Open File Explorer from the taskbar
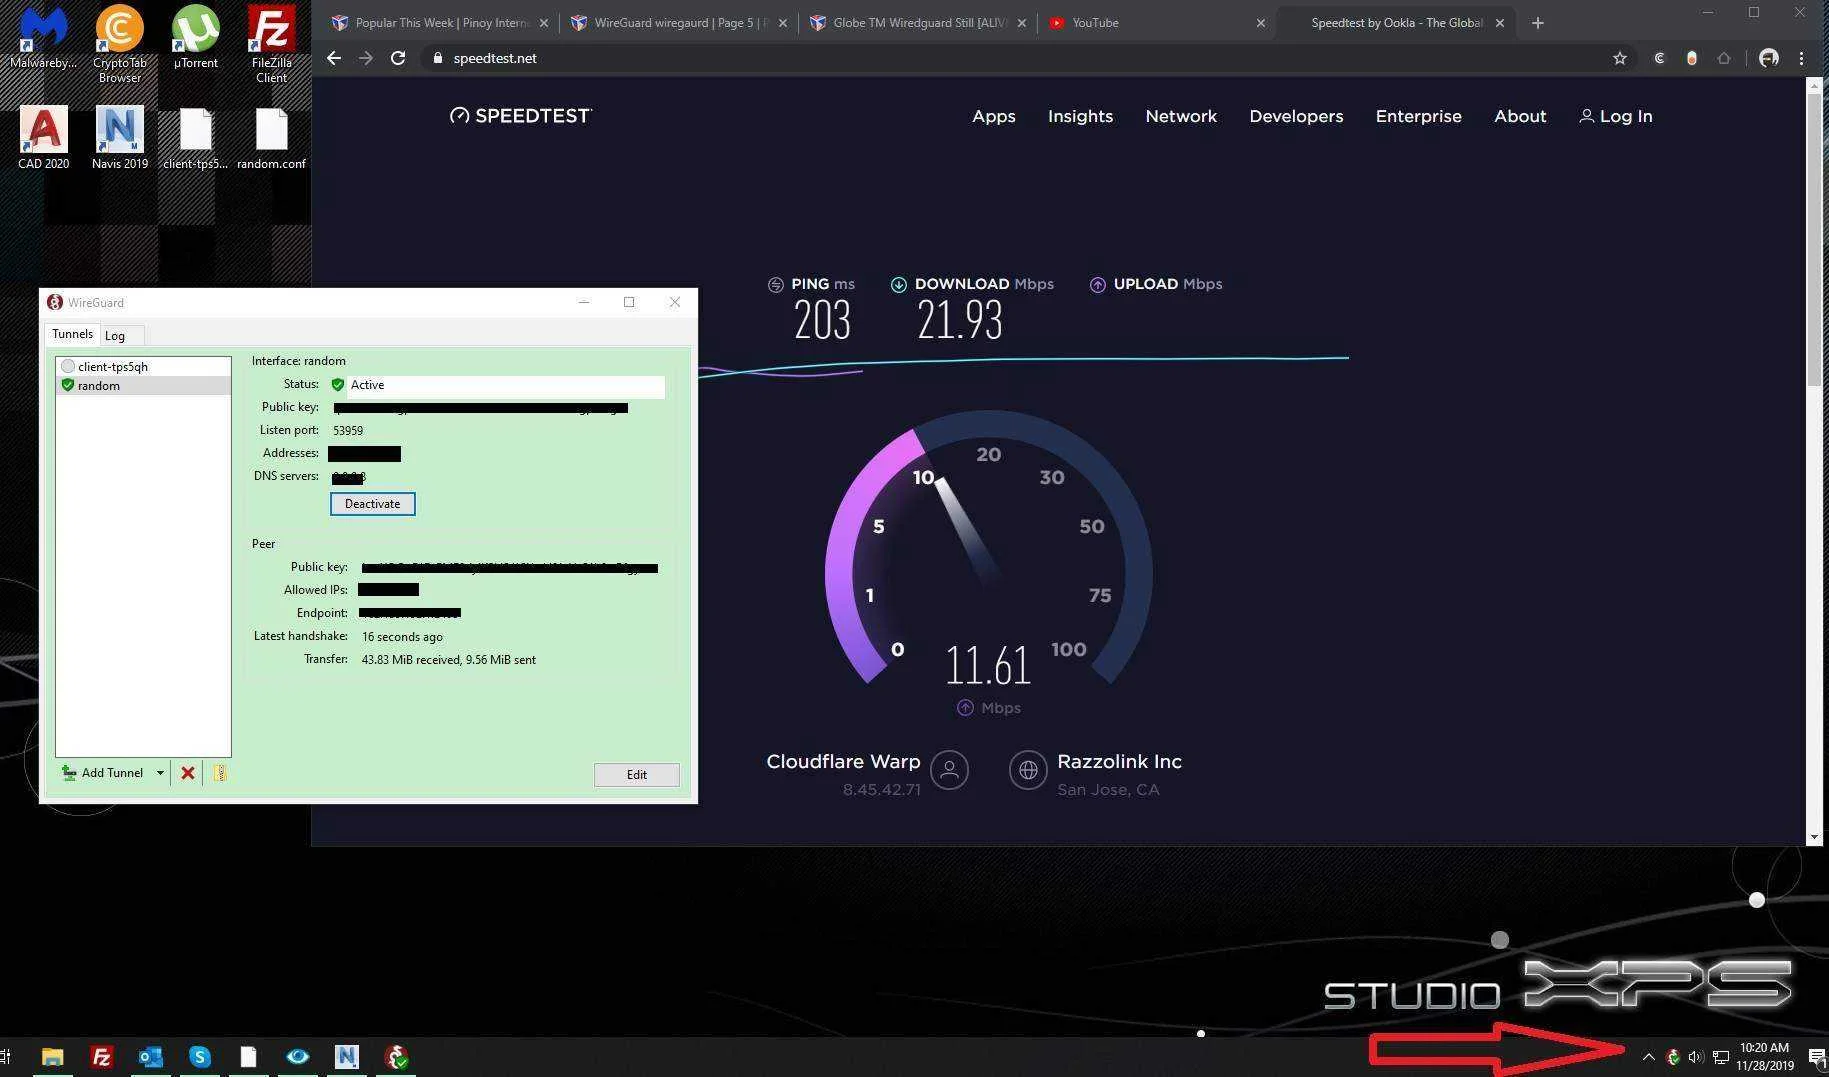This screenshot has width=1829, height=1077. [x=52, y=1057]
